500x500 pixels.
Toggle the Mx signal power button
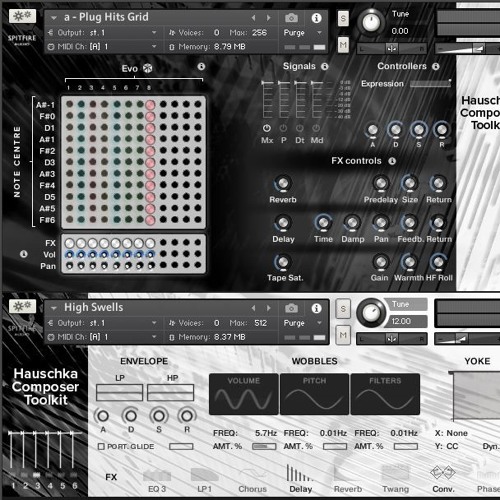267,128
